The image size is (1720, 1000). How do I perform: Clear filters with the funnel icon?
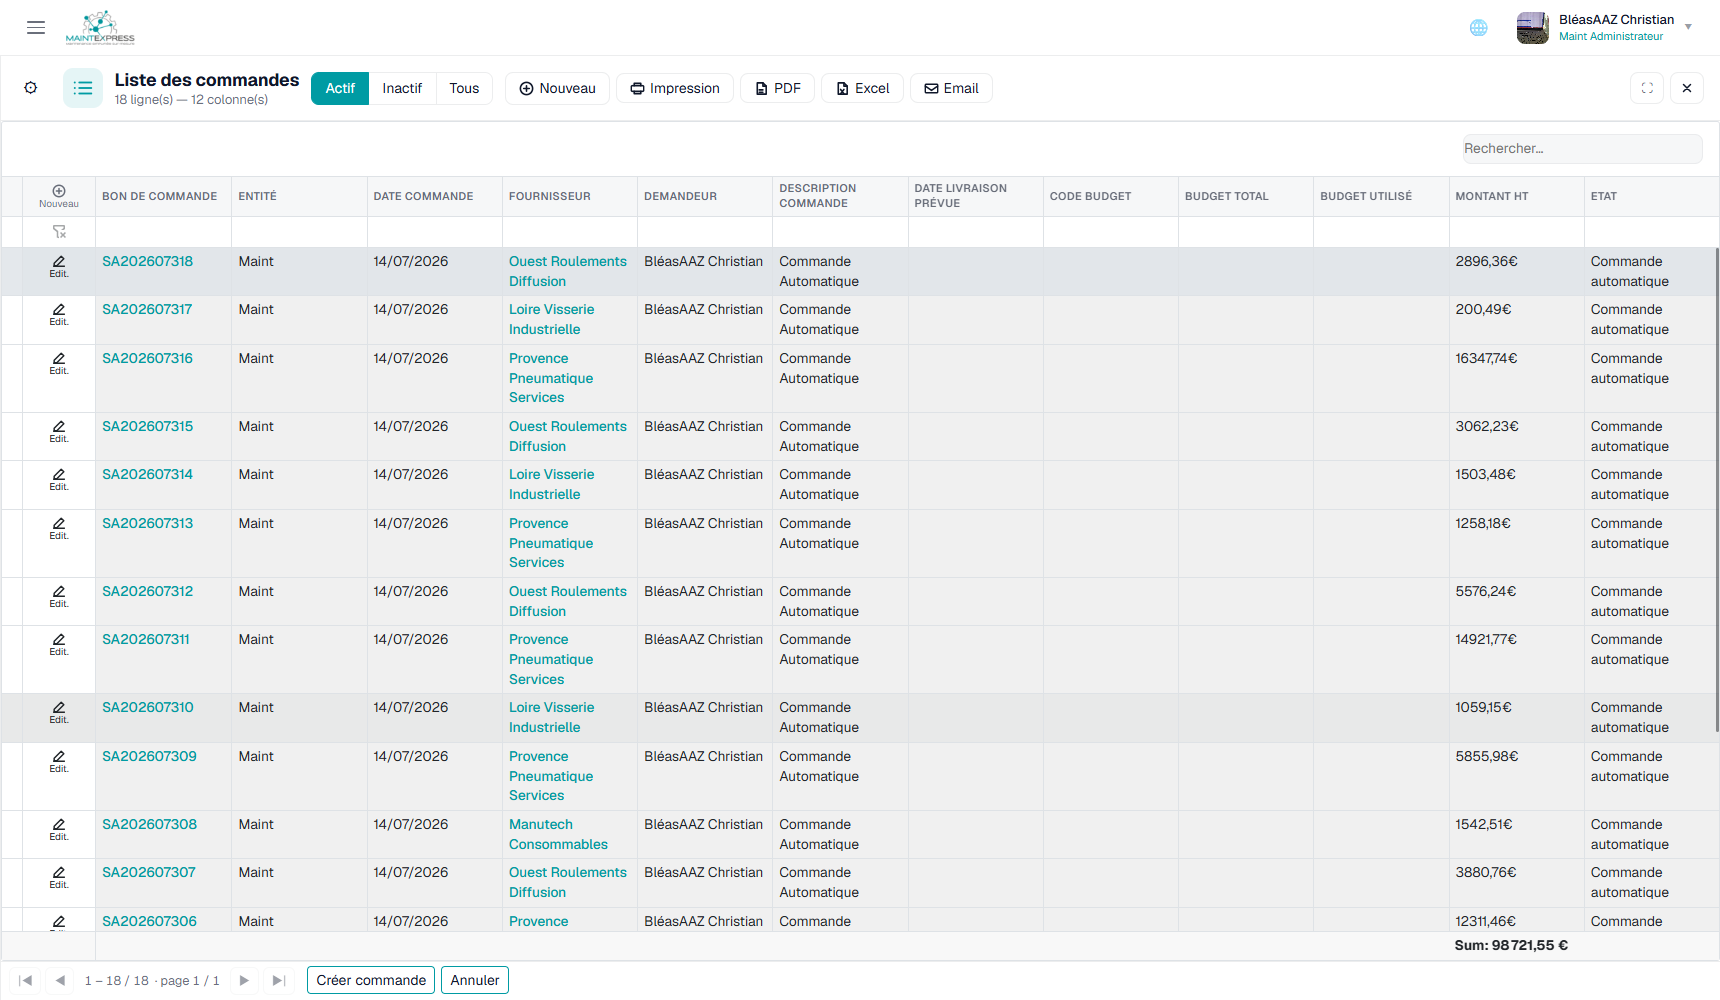point(59,232)
